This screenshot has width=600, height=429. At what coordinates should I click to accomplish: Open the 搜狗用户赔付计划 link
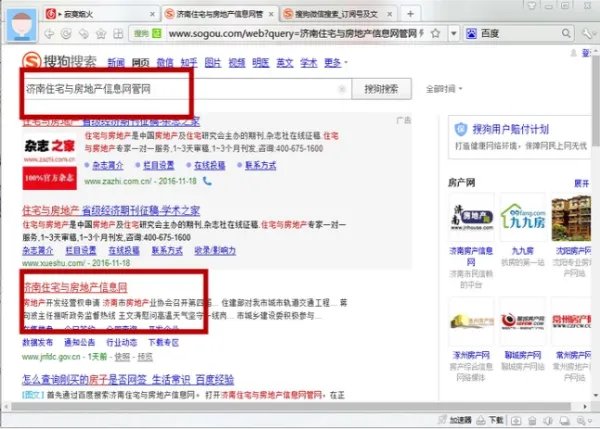tap(511, 129)
